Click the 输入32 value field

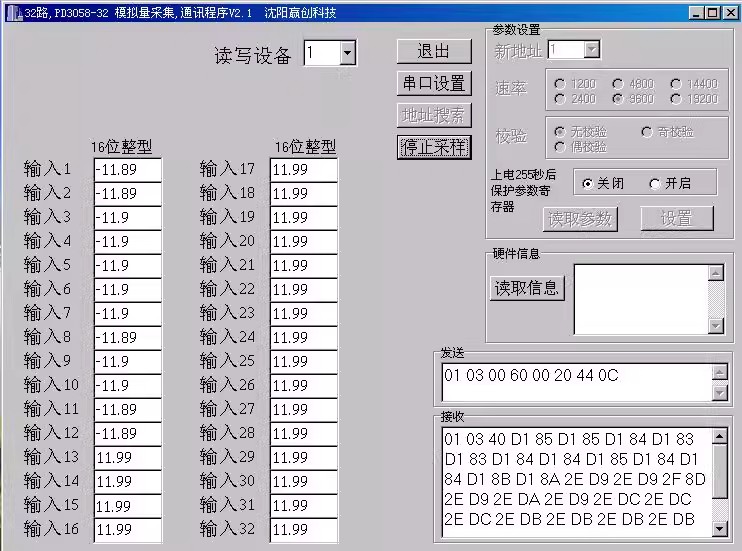click(x=304, y=529)
